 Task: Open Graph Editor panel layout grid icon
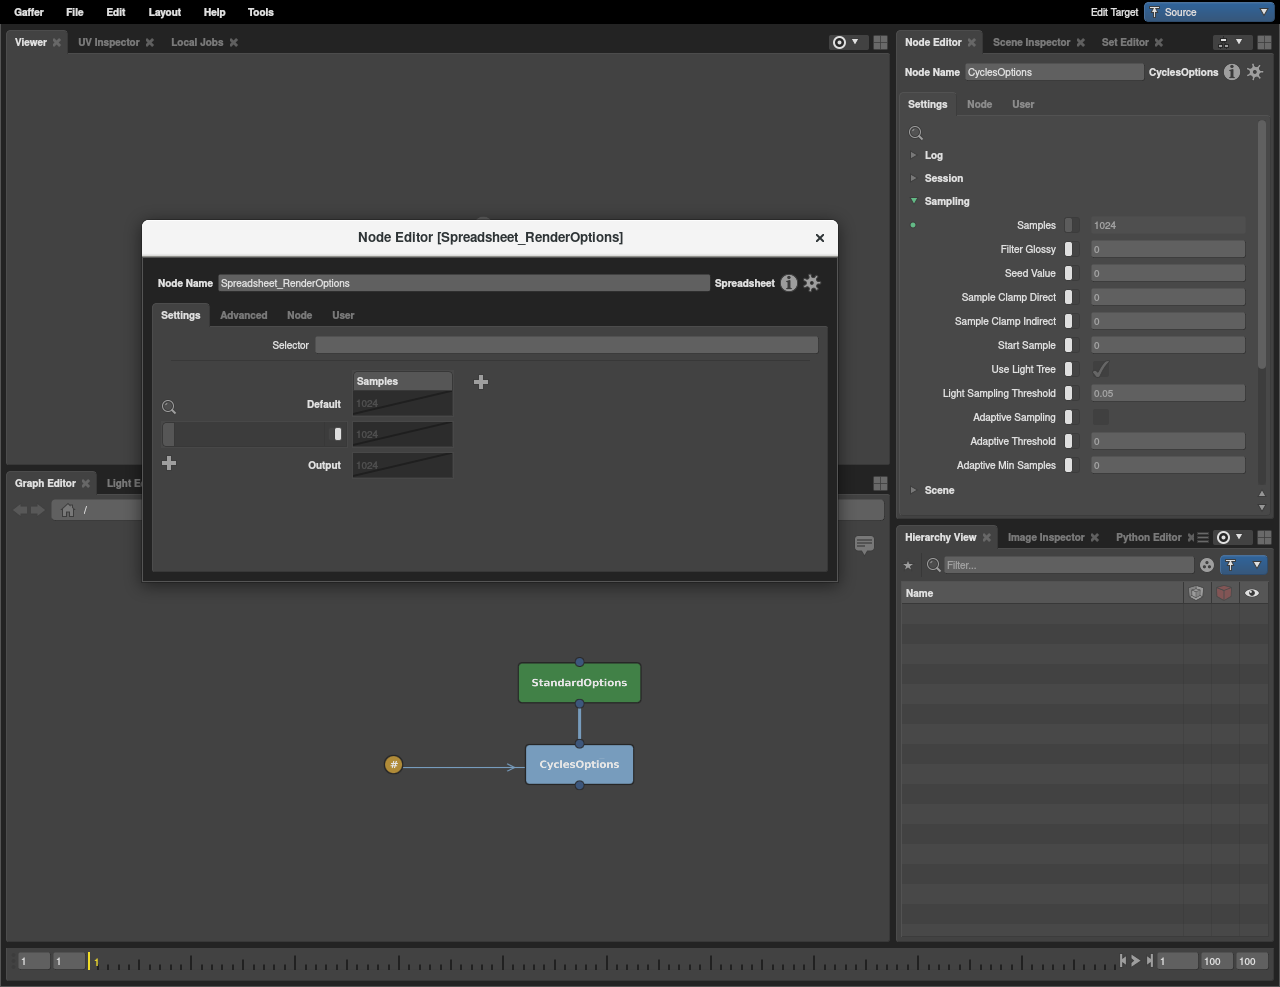pos(880,483)
